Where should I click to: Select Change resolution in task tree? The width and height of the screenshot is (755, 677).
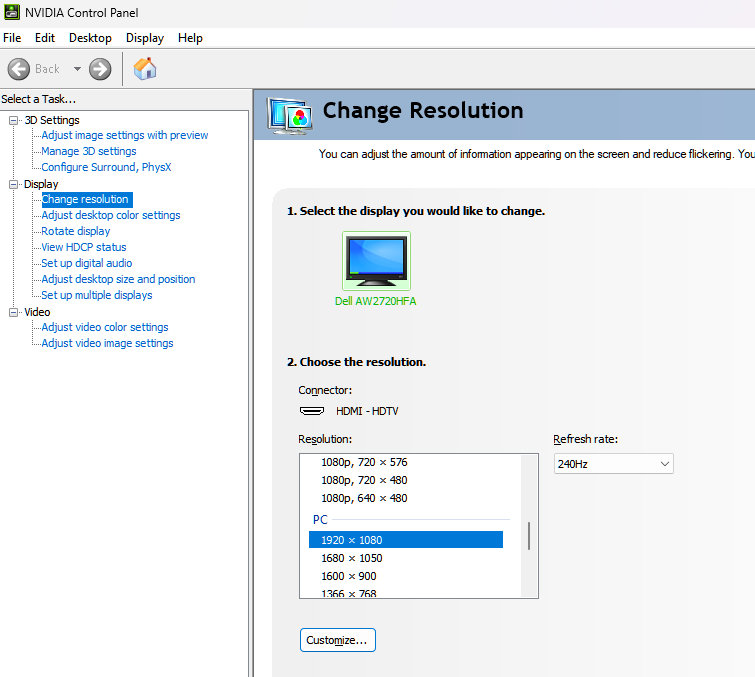pyautogui.click(x=85, y=199)
